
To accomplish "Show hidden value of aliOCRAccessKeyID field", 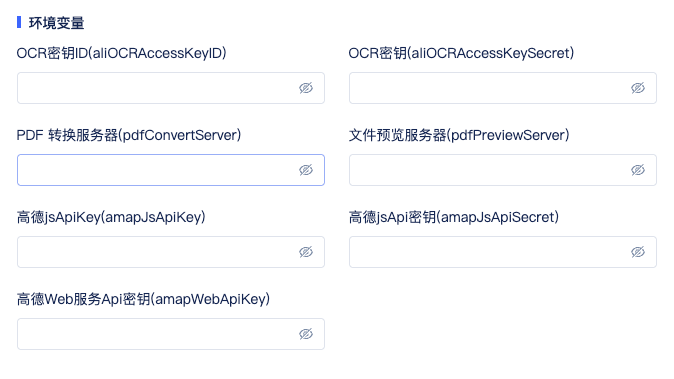I will click(x=306, y=88).
